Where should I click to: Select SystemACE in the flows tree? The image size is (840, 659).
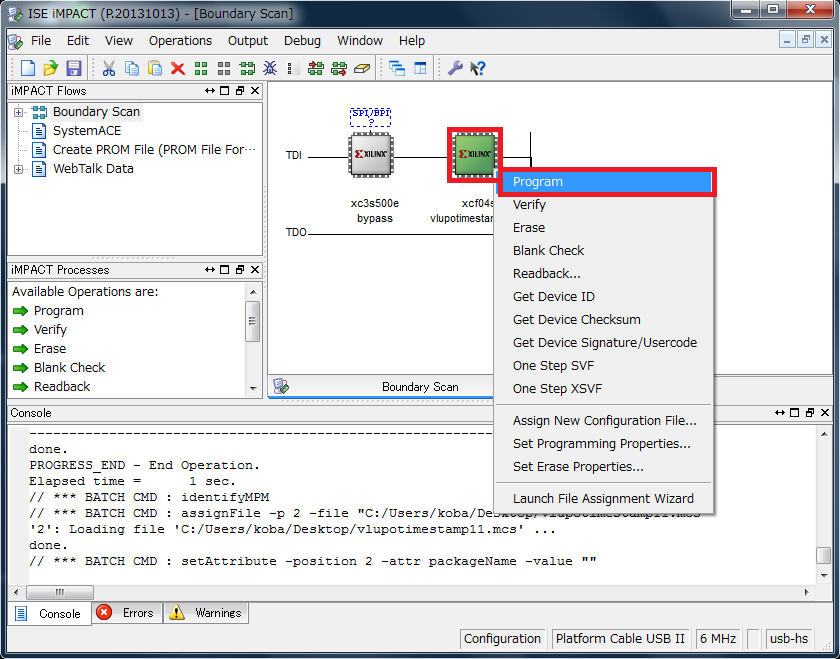(87, 131)
